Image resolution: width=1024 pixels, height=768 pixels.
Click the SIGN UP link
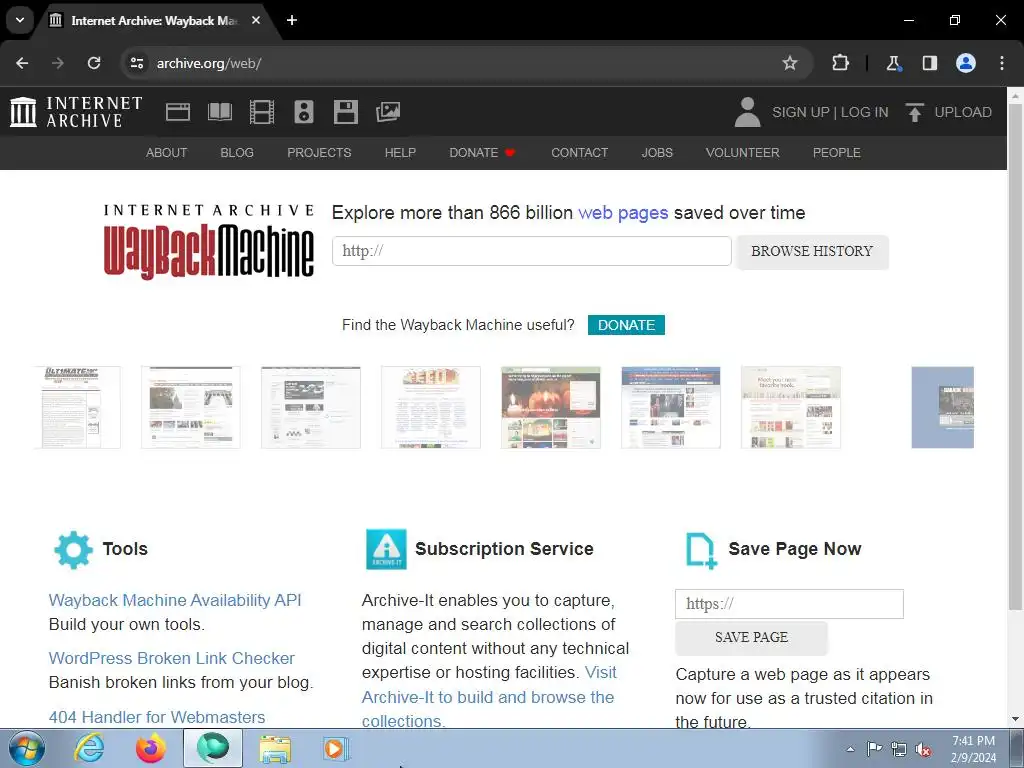click(800, 112)
